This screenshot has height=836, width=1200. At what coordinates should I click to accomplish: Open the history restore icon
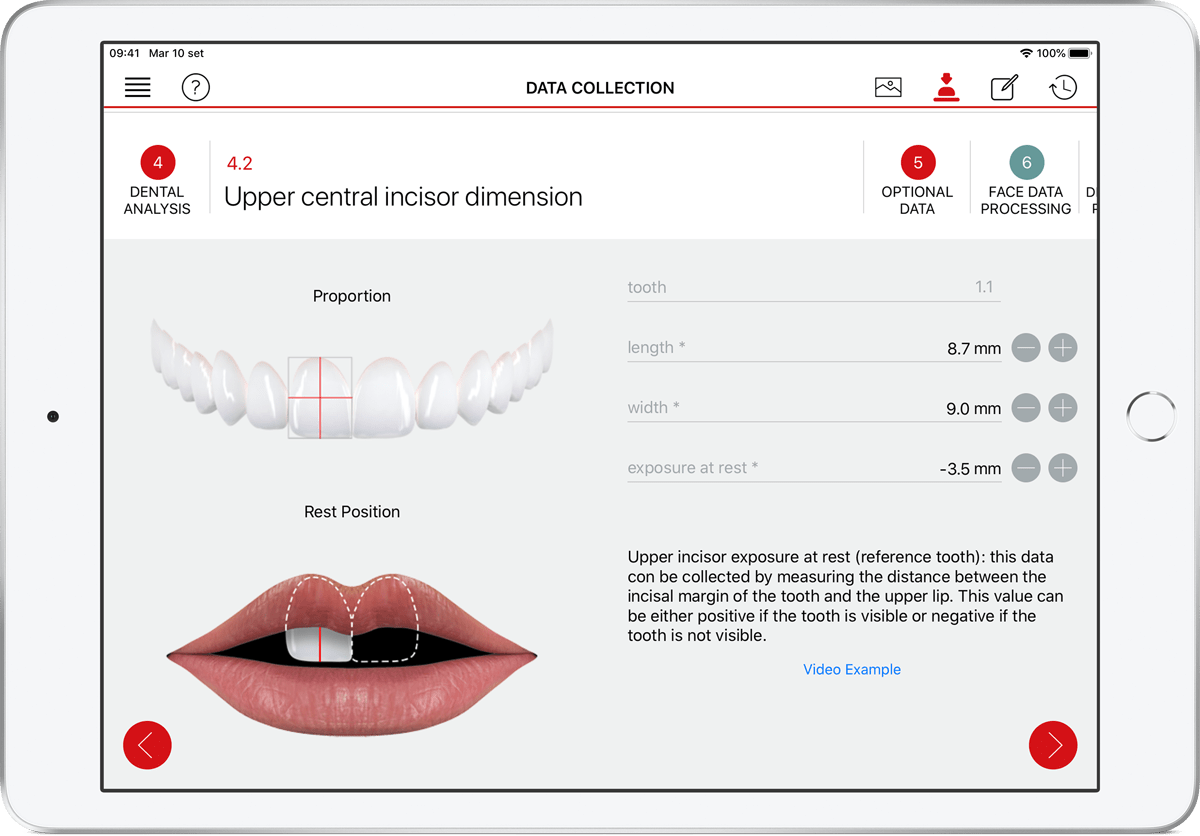tap(1063, 87)
